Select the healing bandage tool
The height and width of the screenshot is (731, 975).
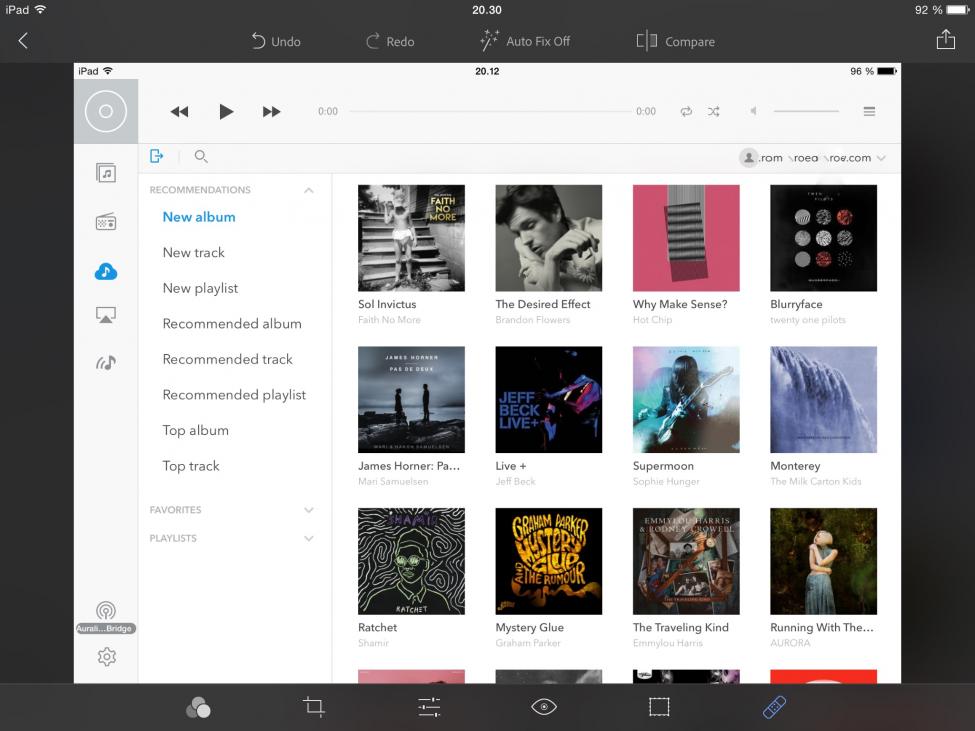click(x=774, y=707)
